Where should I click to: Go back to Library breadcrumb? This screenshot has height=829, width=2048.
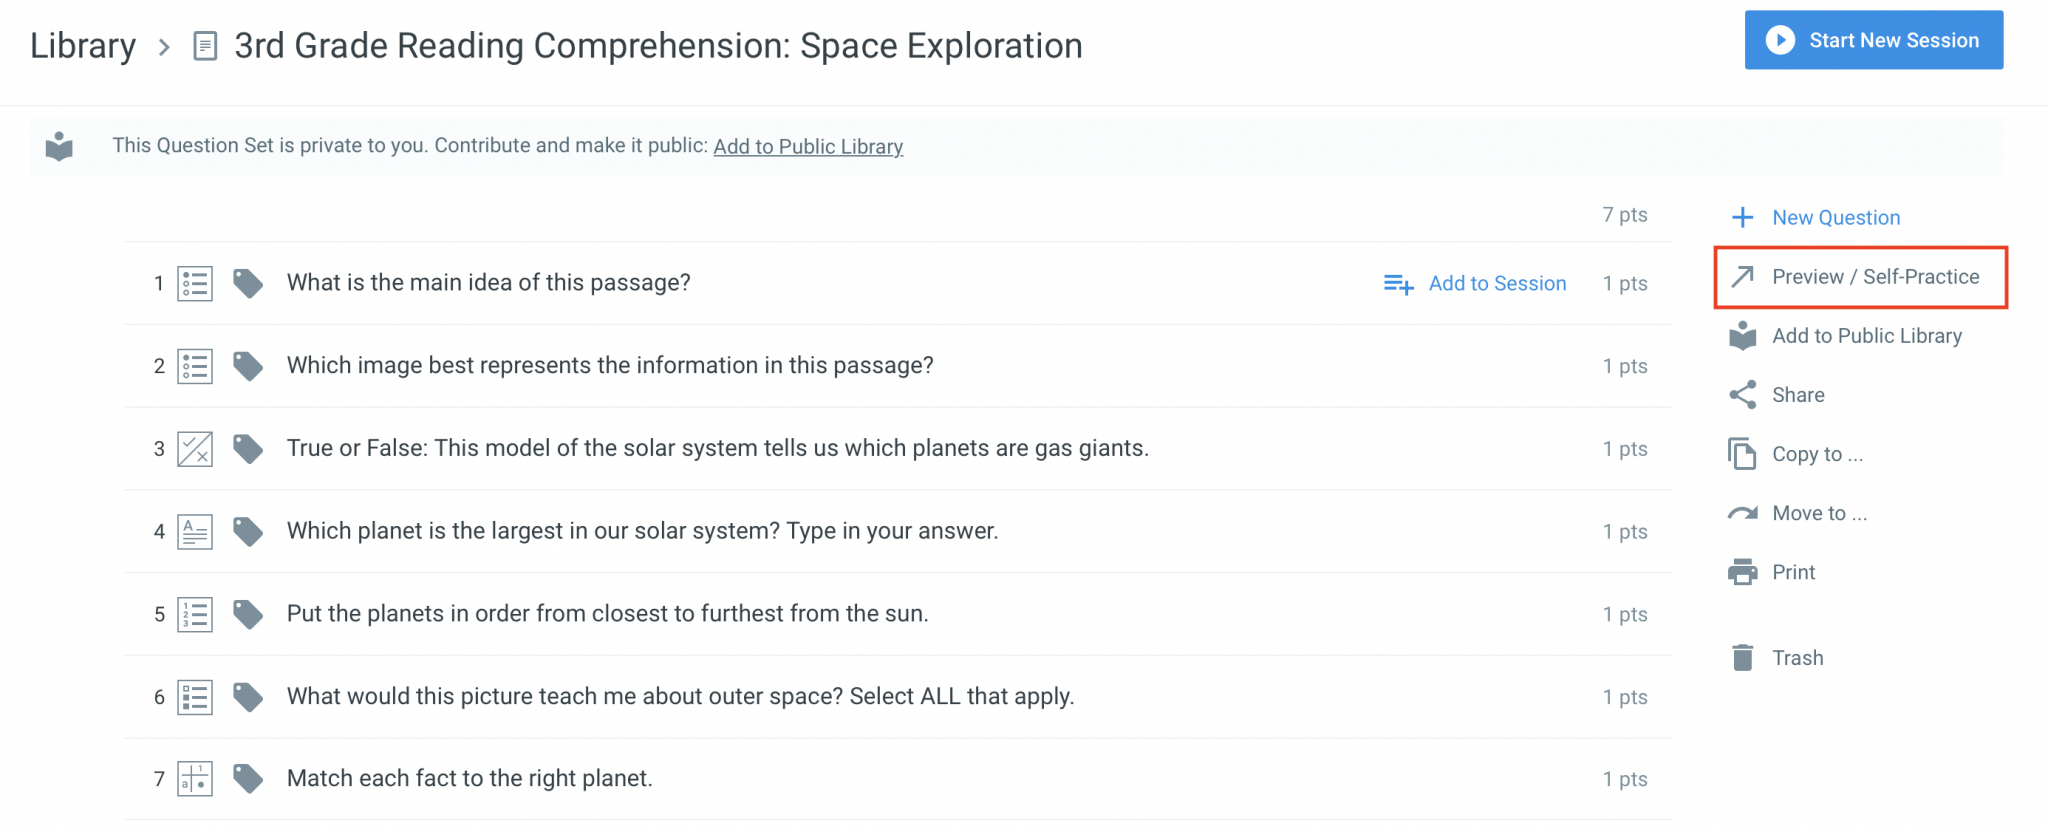click(83, 46)
